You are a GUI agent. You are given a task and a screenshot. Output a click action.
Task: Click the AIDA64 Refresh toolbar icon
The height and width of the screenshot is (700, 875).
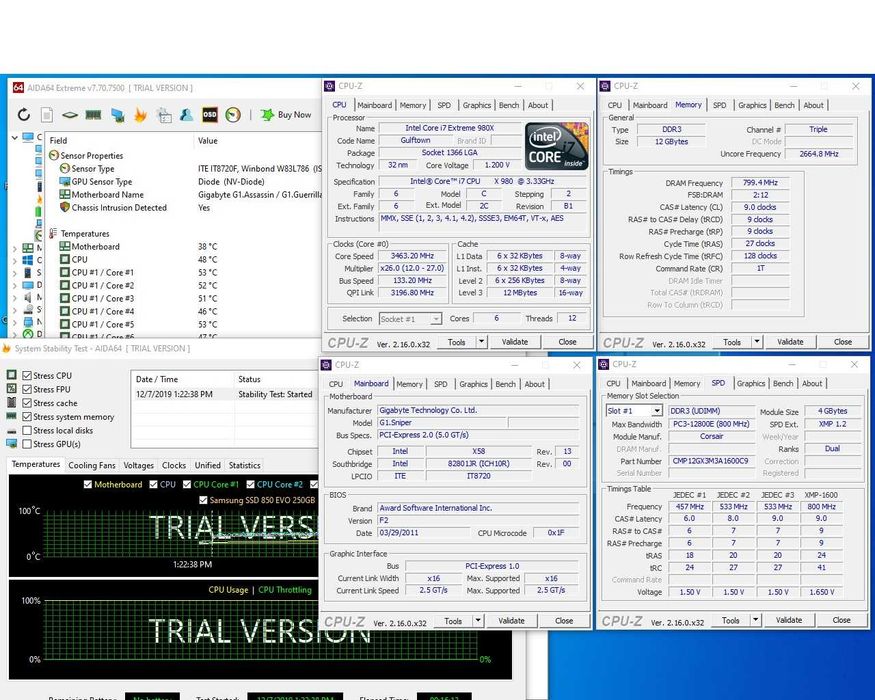(23, 115)
